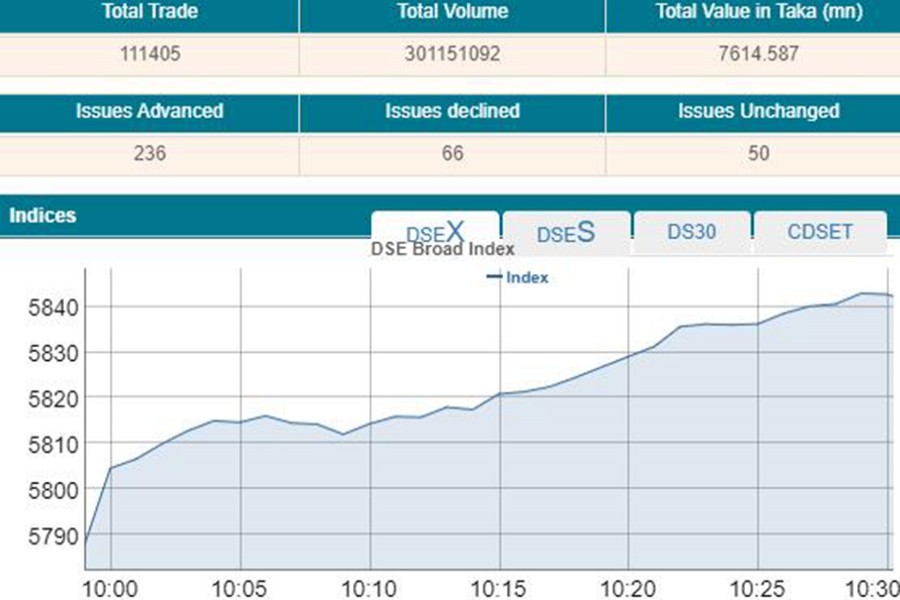The height and width of the screenshot is (600, 900).
Task: Click the Indices section heading
Action: tap(43, 215)
